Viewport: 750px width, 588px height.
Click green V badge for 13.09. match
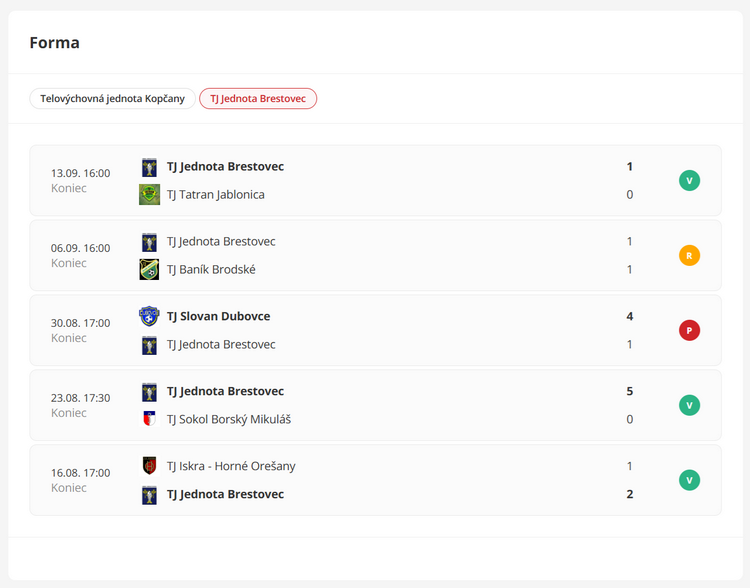pos(689,181)
